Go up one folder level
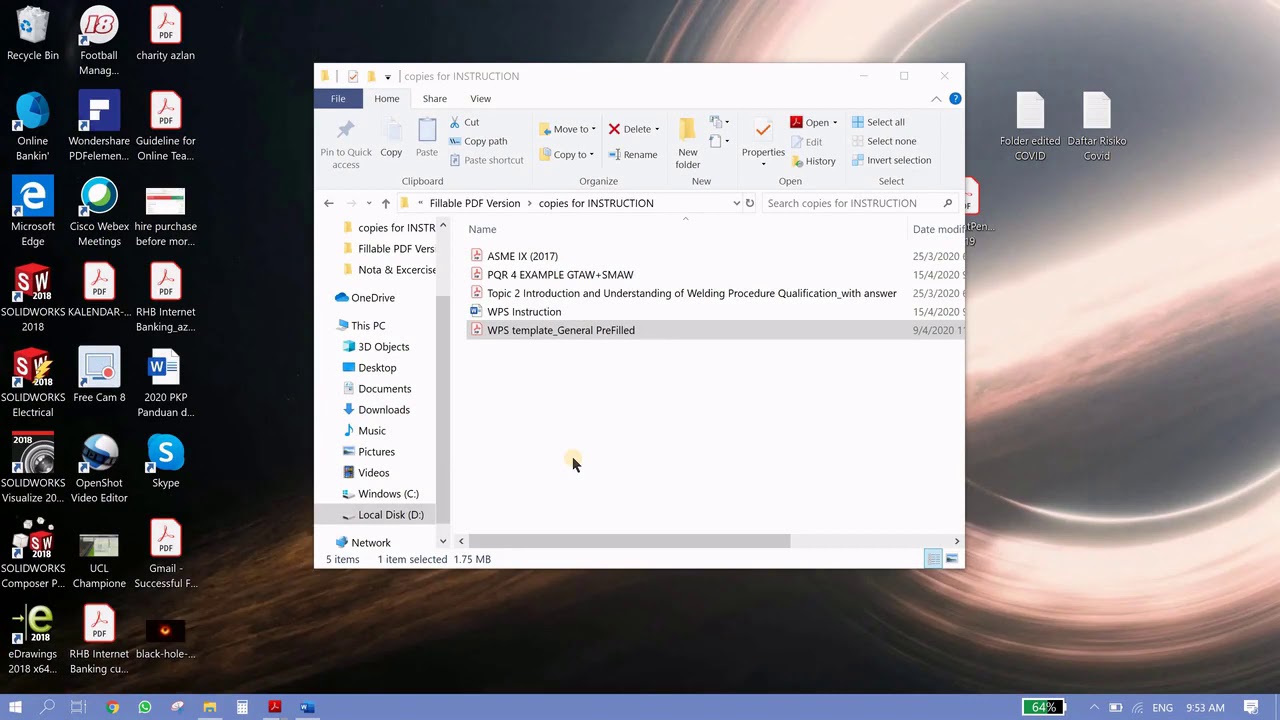Screen dimensions: 1280x720 pyautogui.click(x=385, y=203)
